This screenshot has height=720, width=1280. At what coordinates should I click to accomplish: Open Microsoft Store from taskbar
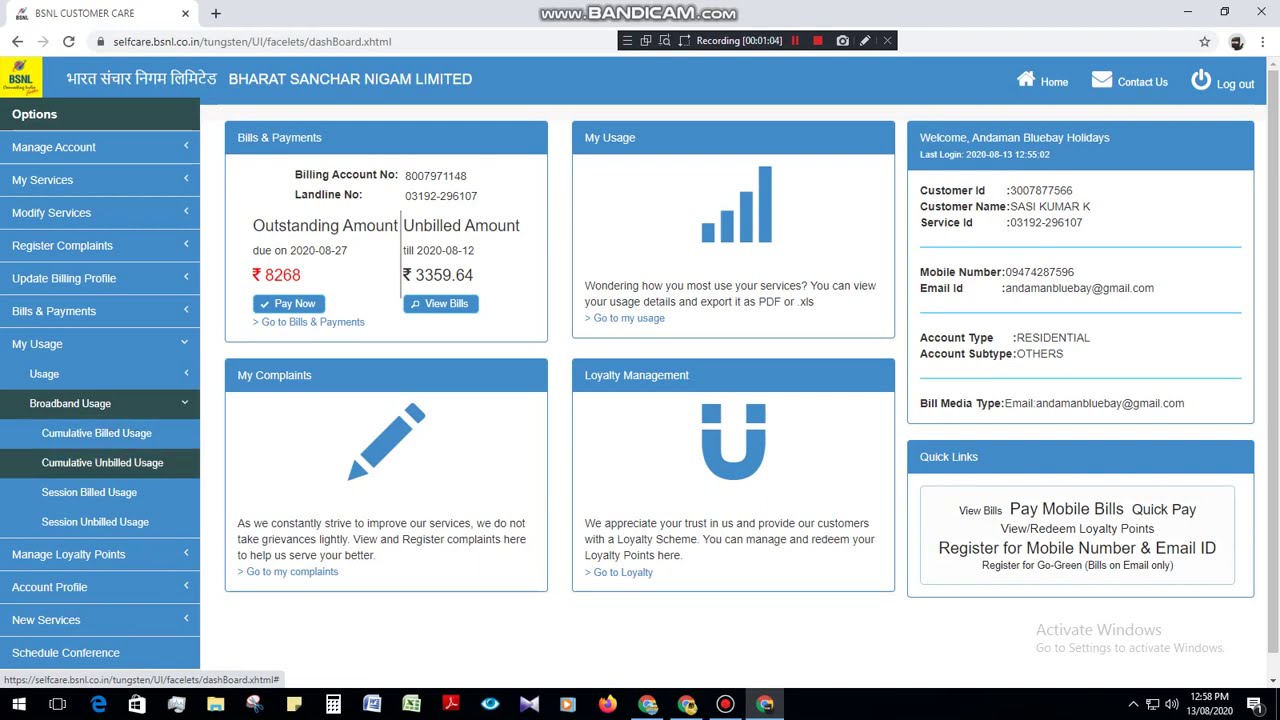(137, 704)
